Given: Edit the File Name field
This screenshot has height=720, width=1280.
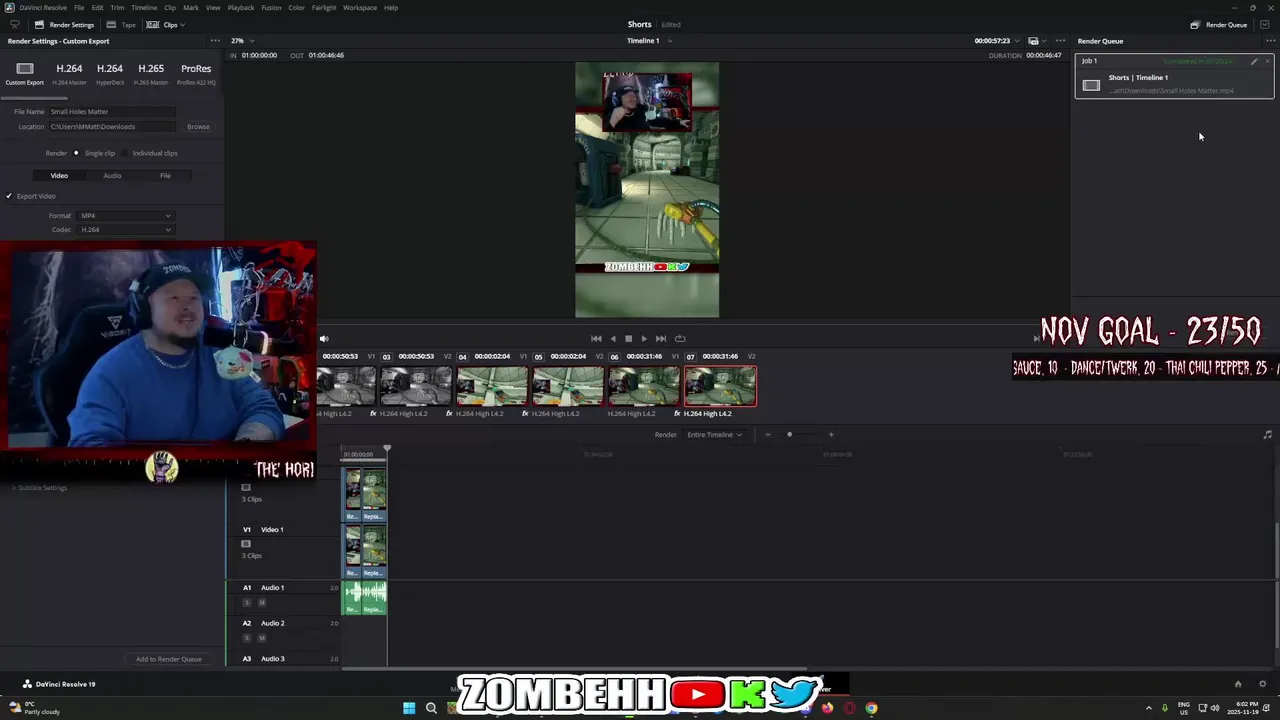Looking at the screenshot, I should coord(112,112).
